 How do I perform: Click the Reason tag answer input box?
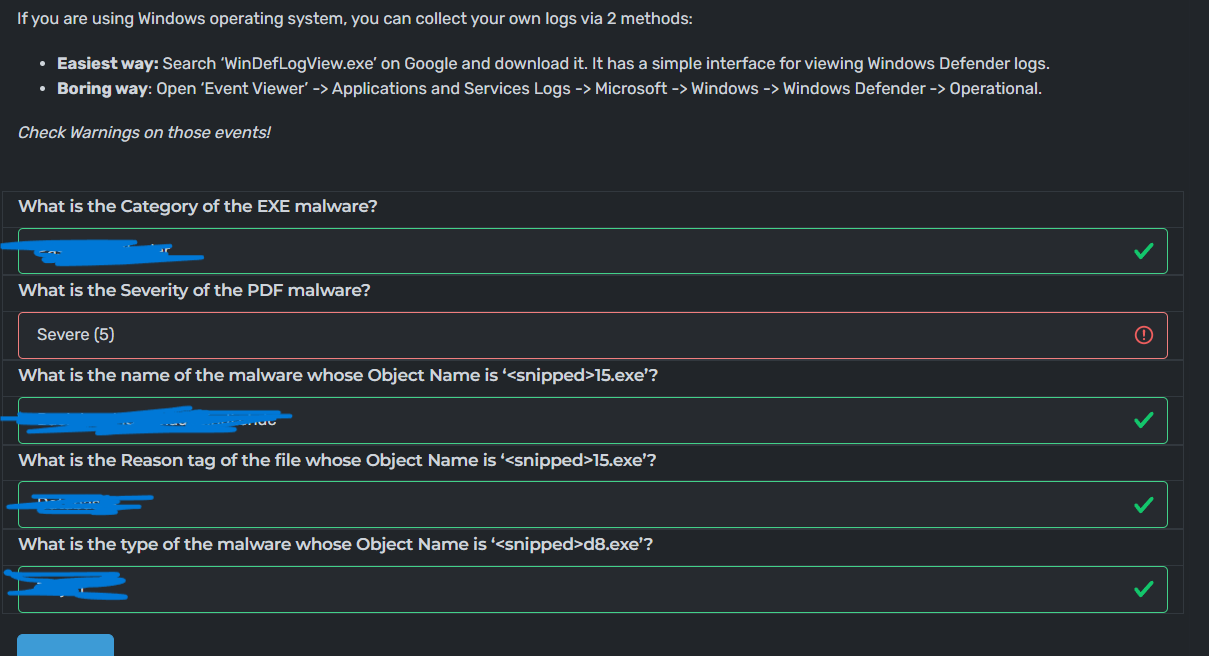(x=600, y=504)
